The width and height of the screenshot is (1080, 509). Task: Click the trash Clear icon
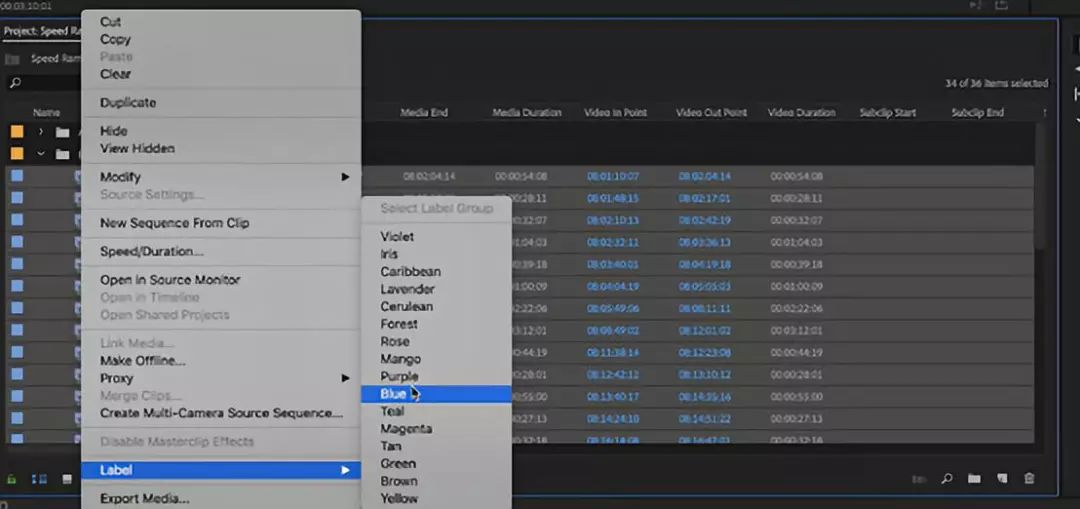1029,479
